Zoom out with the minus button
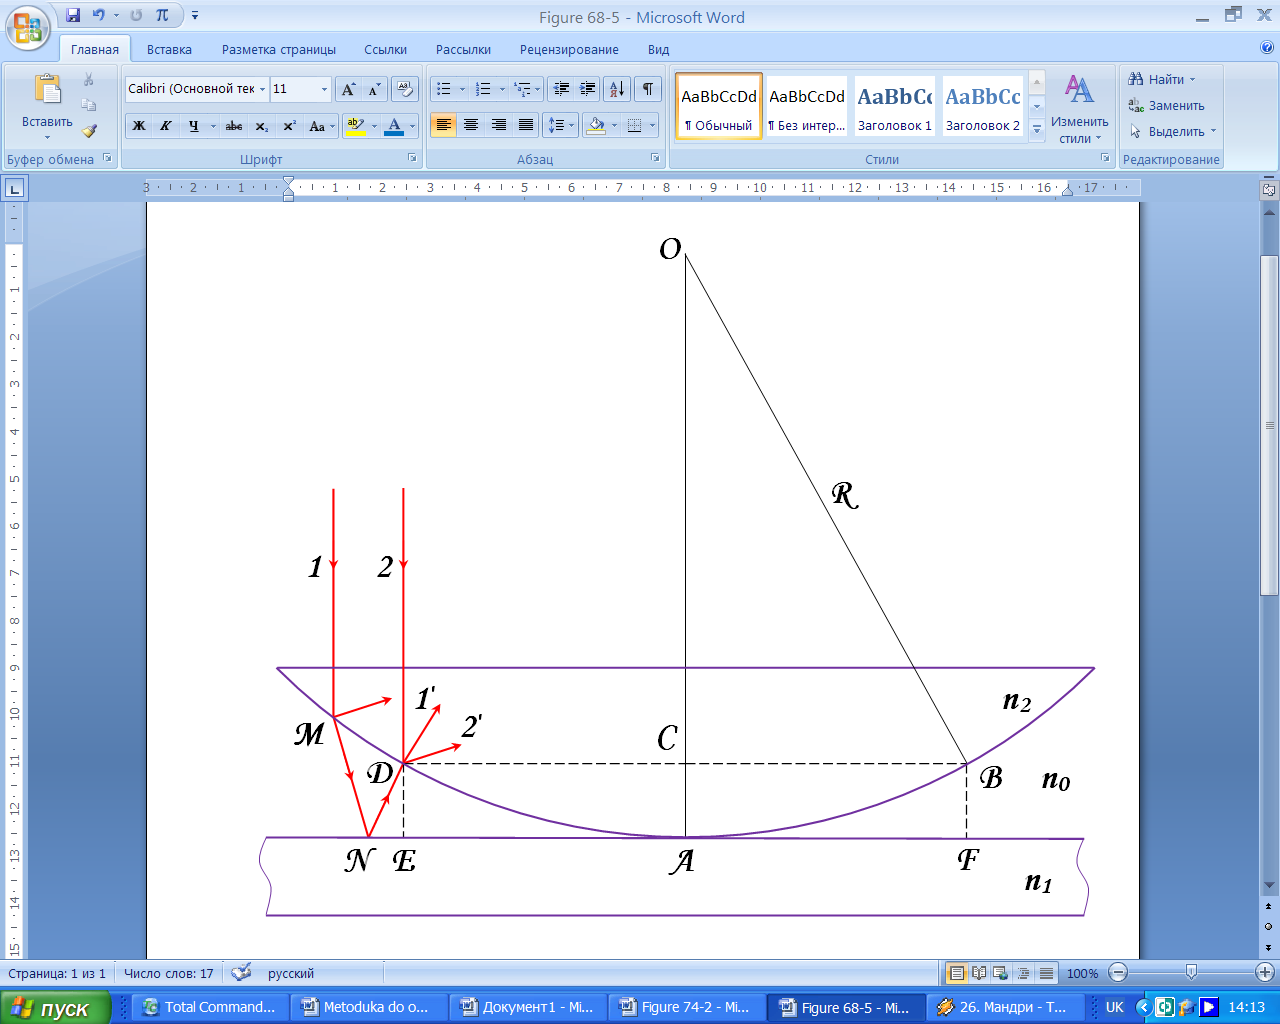This screenshot has width=1280, height=1024. (x=1119, y=973)
